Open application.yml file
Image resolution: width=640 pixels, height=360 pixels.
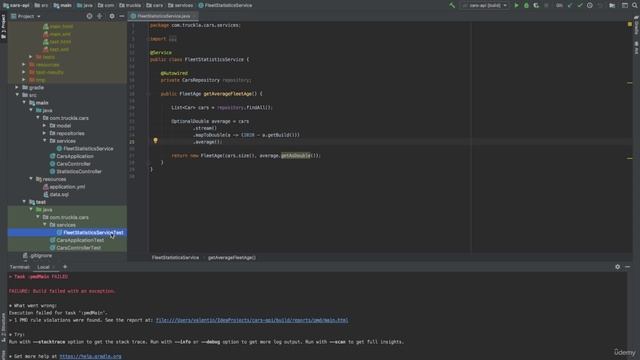(x=64, y=187)
